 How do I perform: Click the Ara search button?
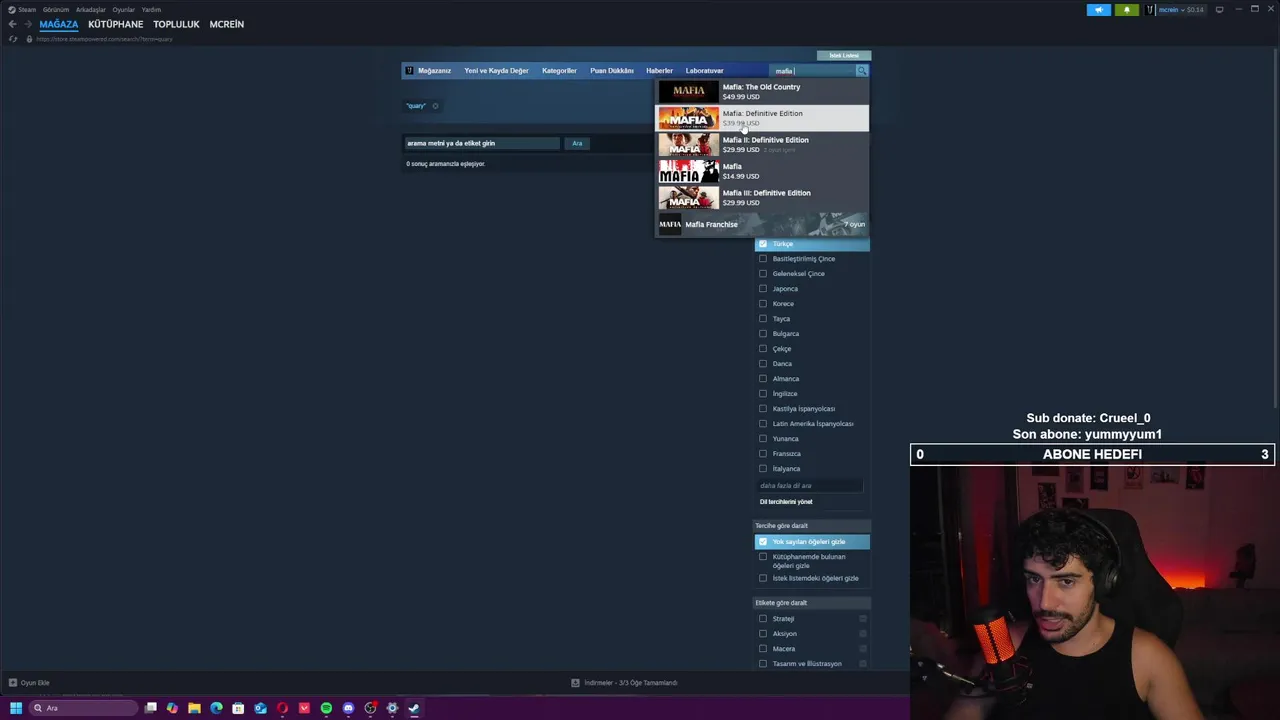(x=577, y=144)
